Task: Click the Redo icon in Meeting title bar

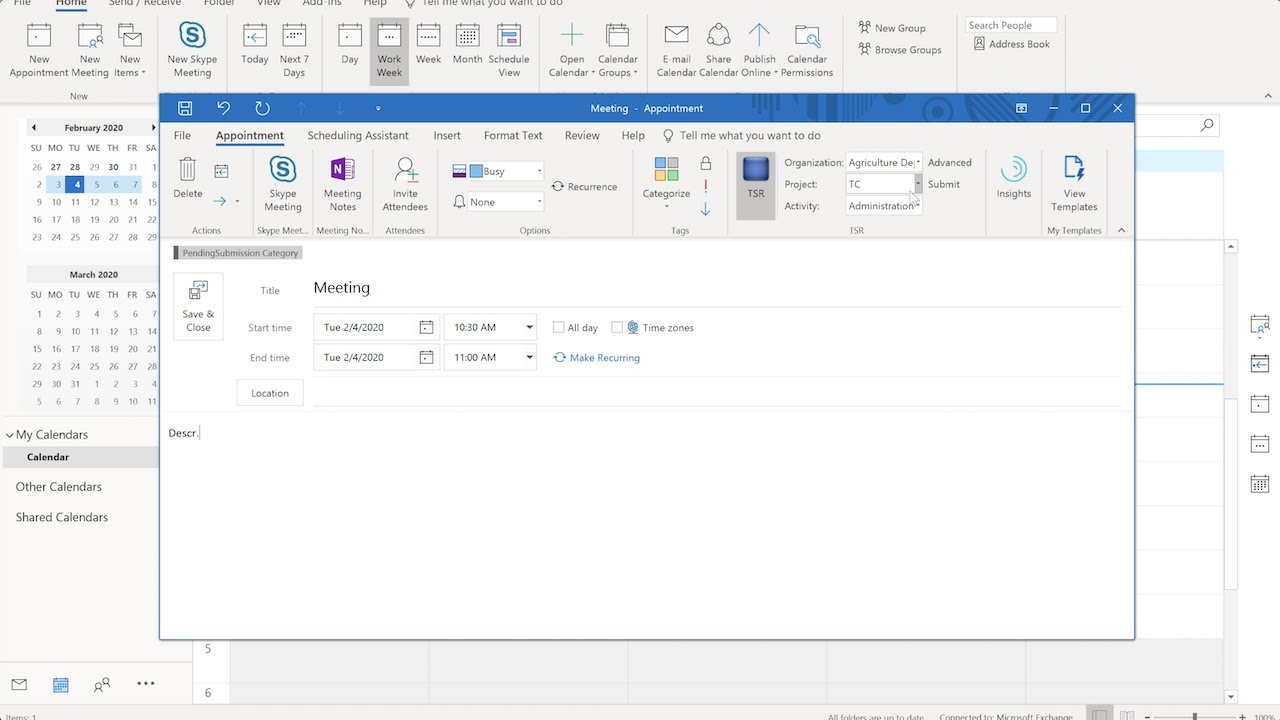Action: (x=262, y=108)
